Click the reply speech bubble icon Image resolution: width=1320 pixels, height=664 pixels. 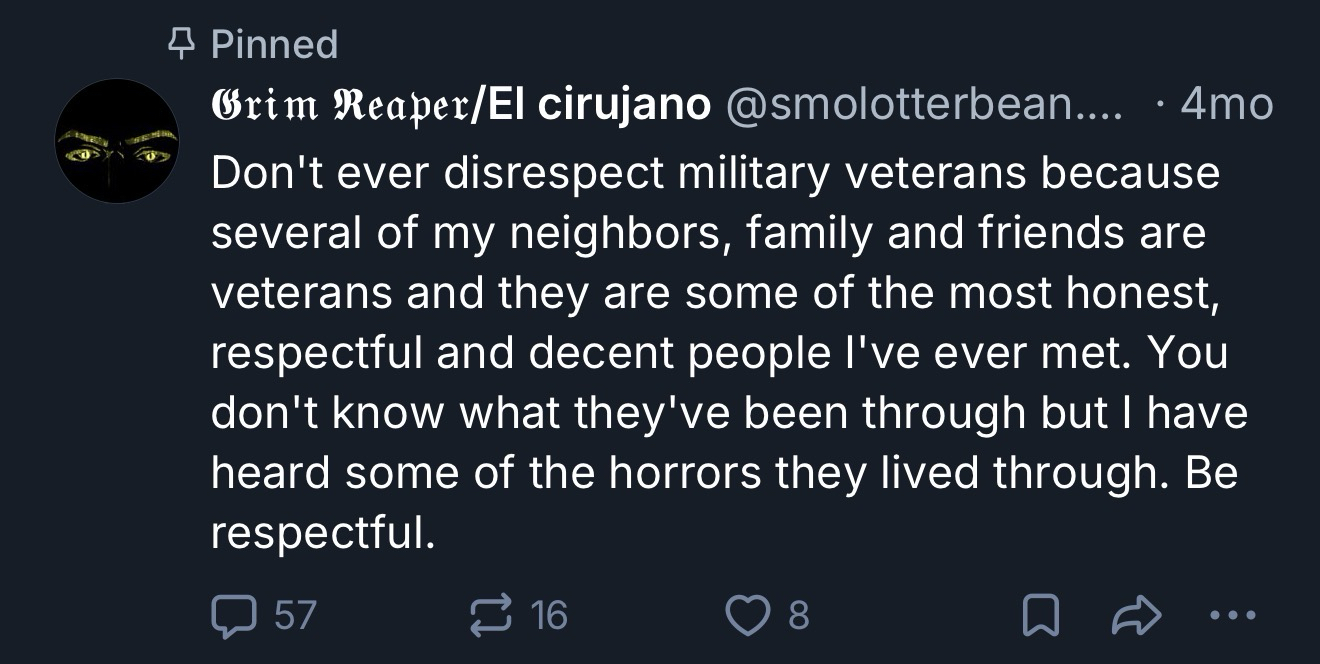tap(233, 615)
